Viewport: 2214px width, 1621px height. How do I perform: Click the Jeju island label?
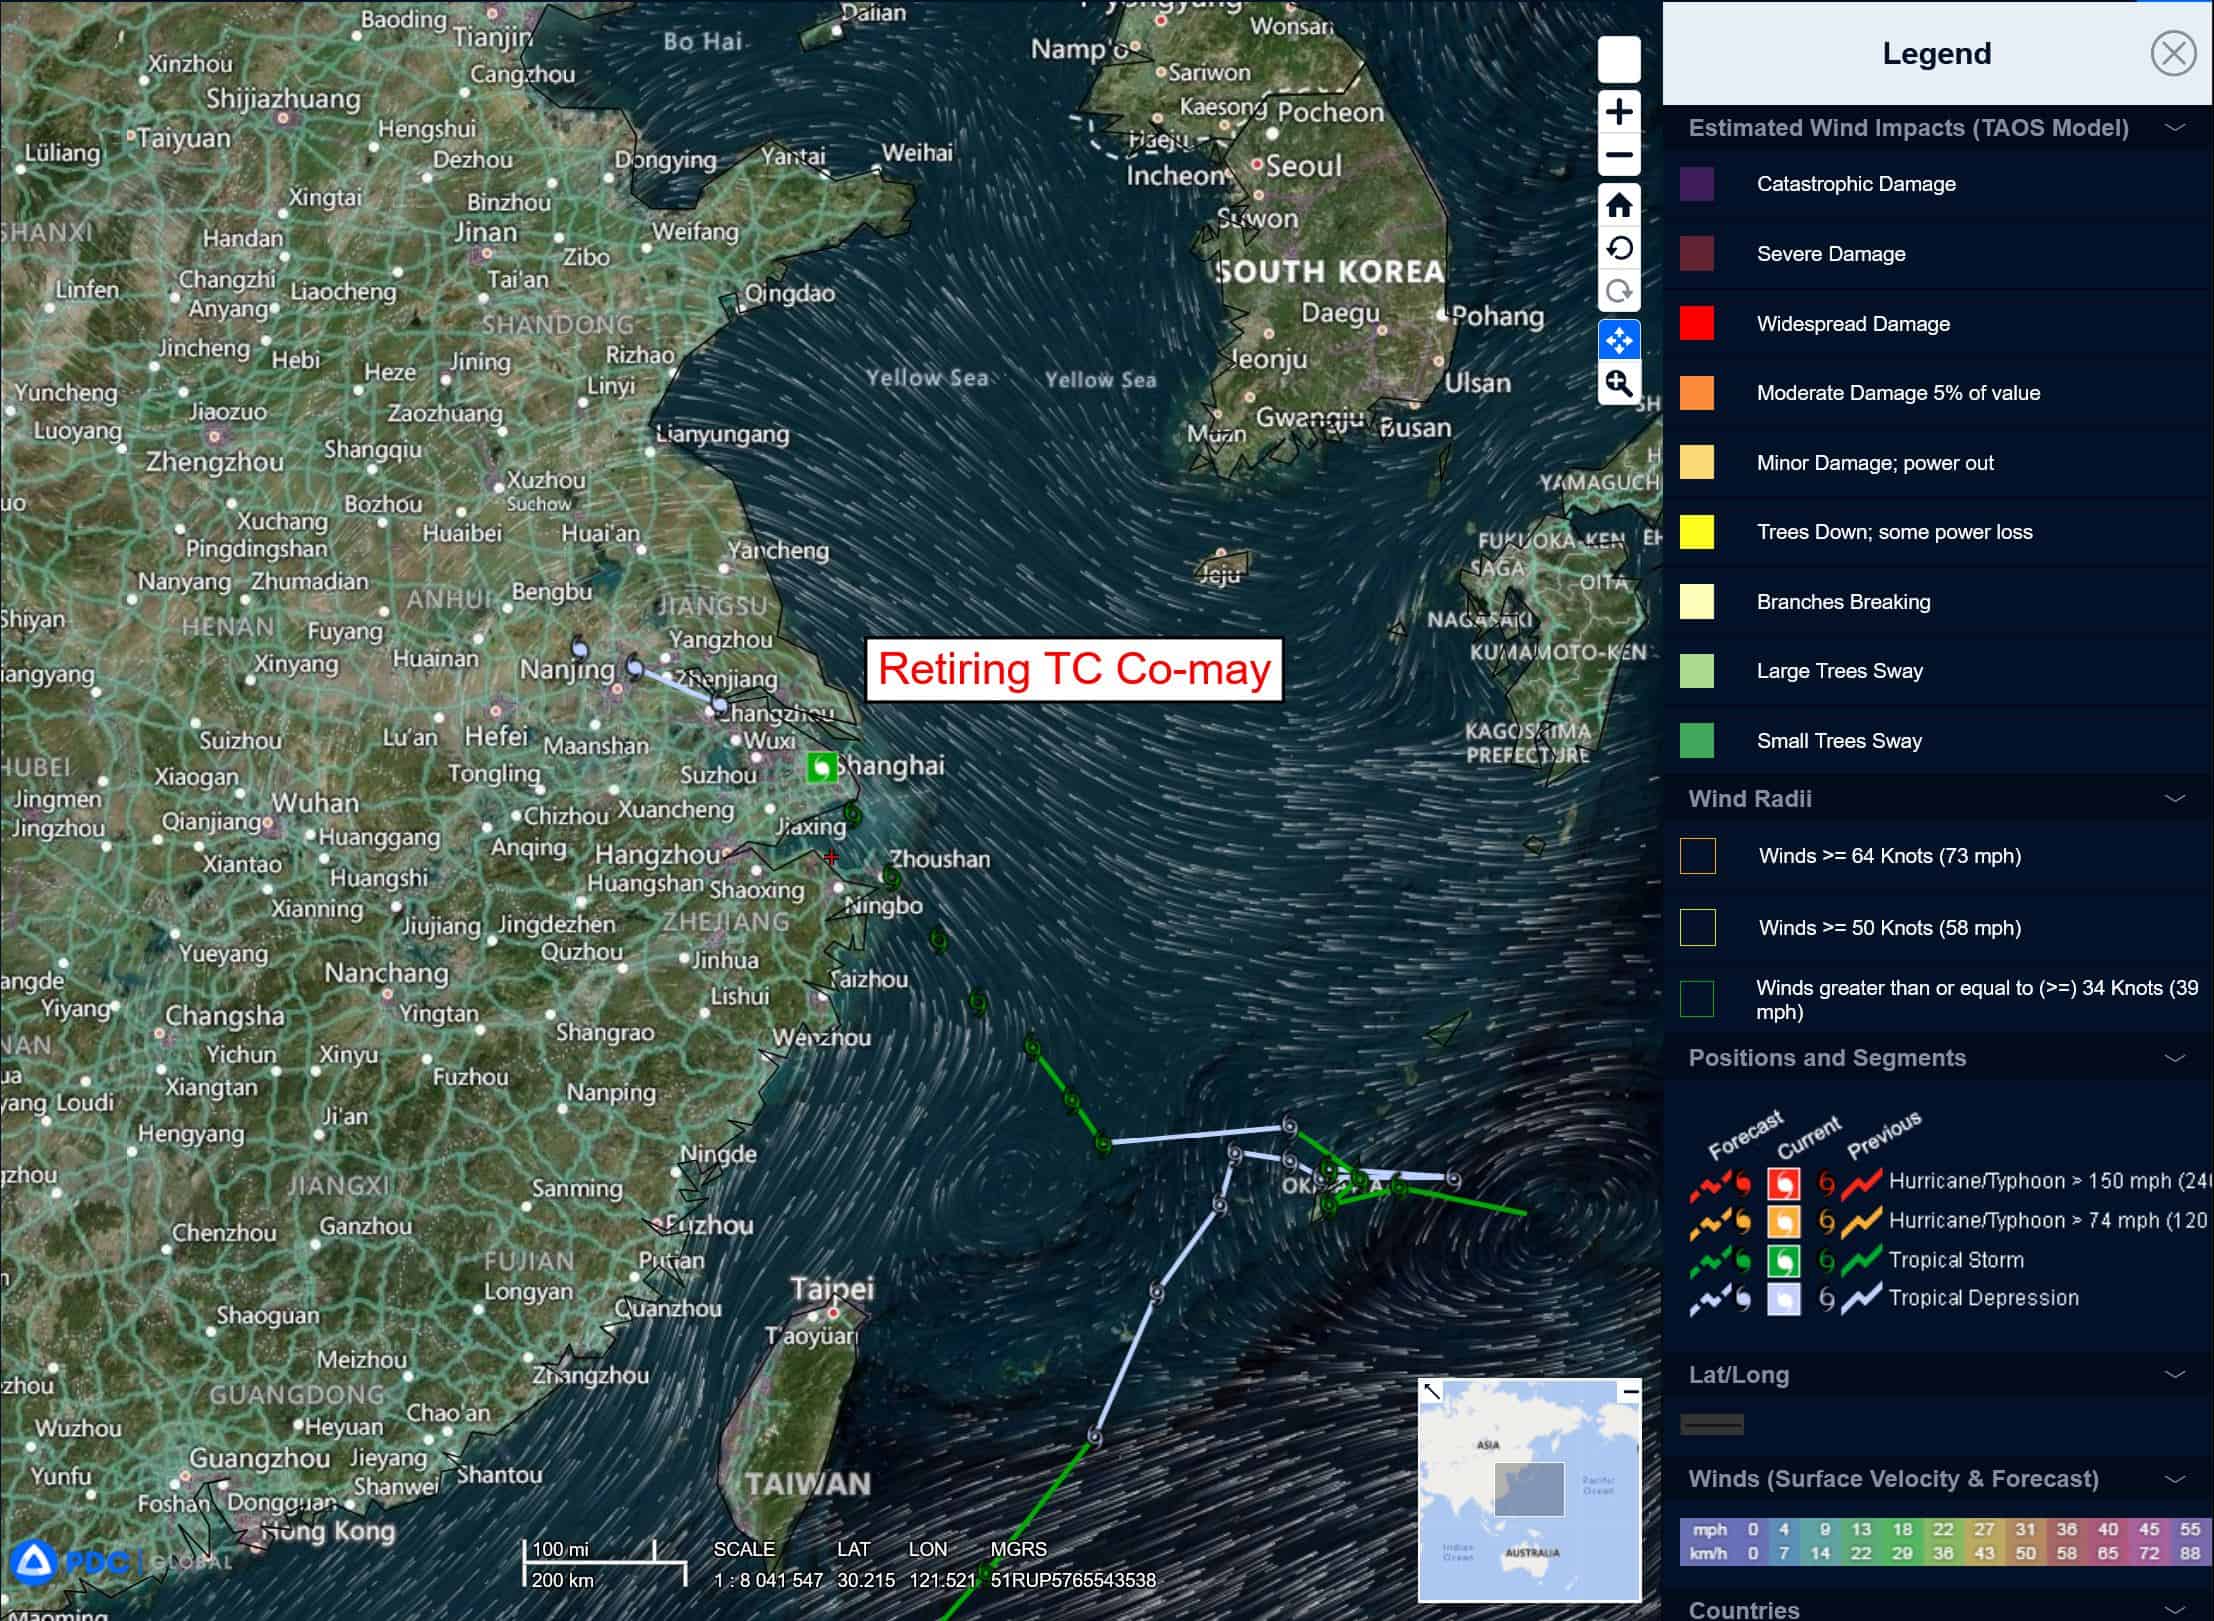tap(1220, 575)
